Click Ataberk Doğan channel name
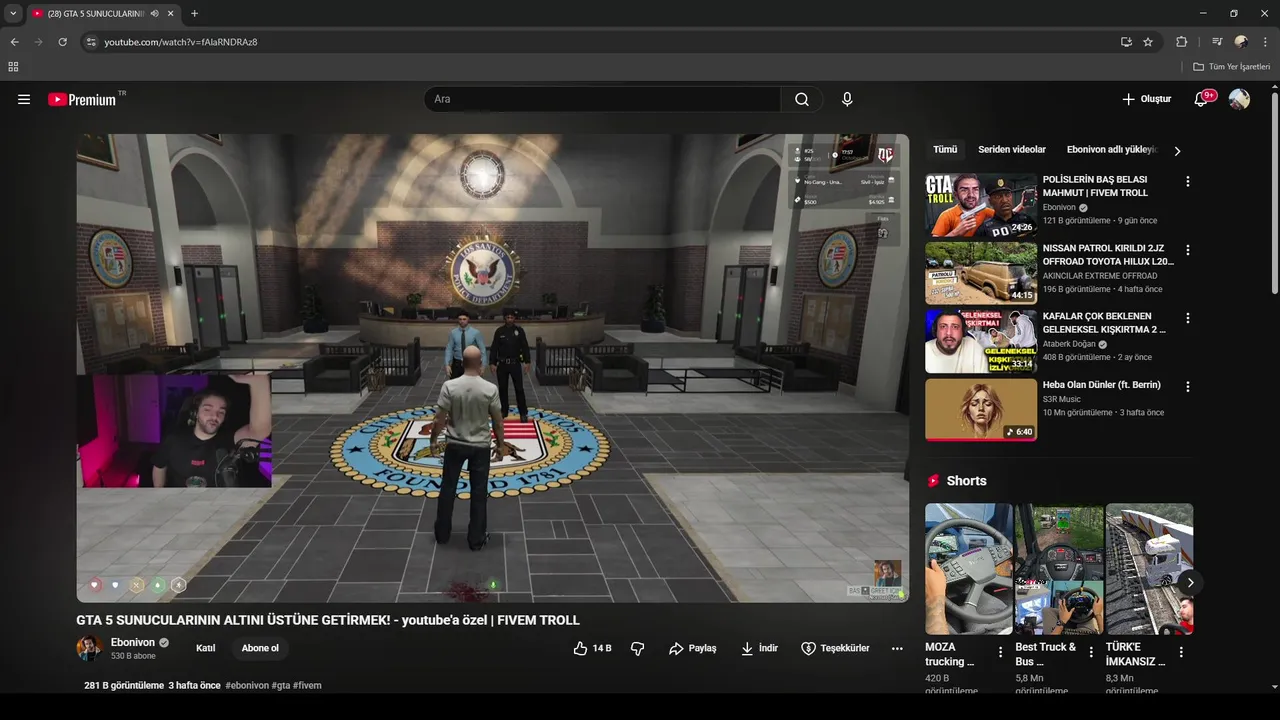Viewport: 1280px width, 720px height. pyautogui.click(x=1069, y=344)
